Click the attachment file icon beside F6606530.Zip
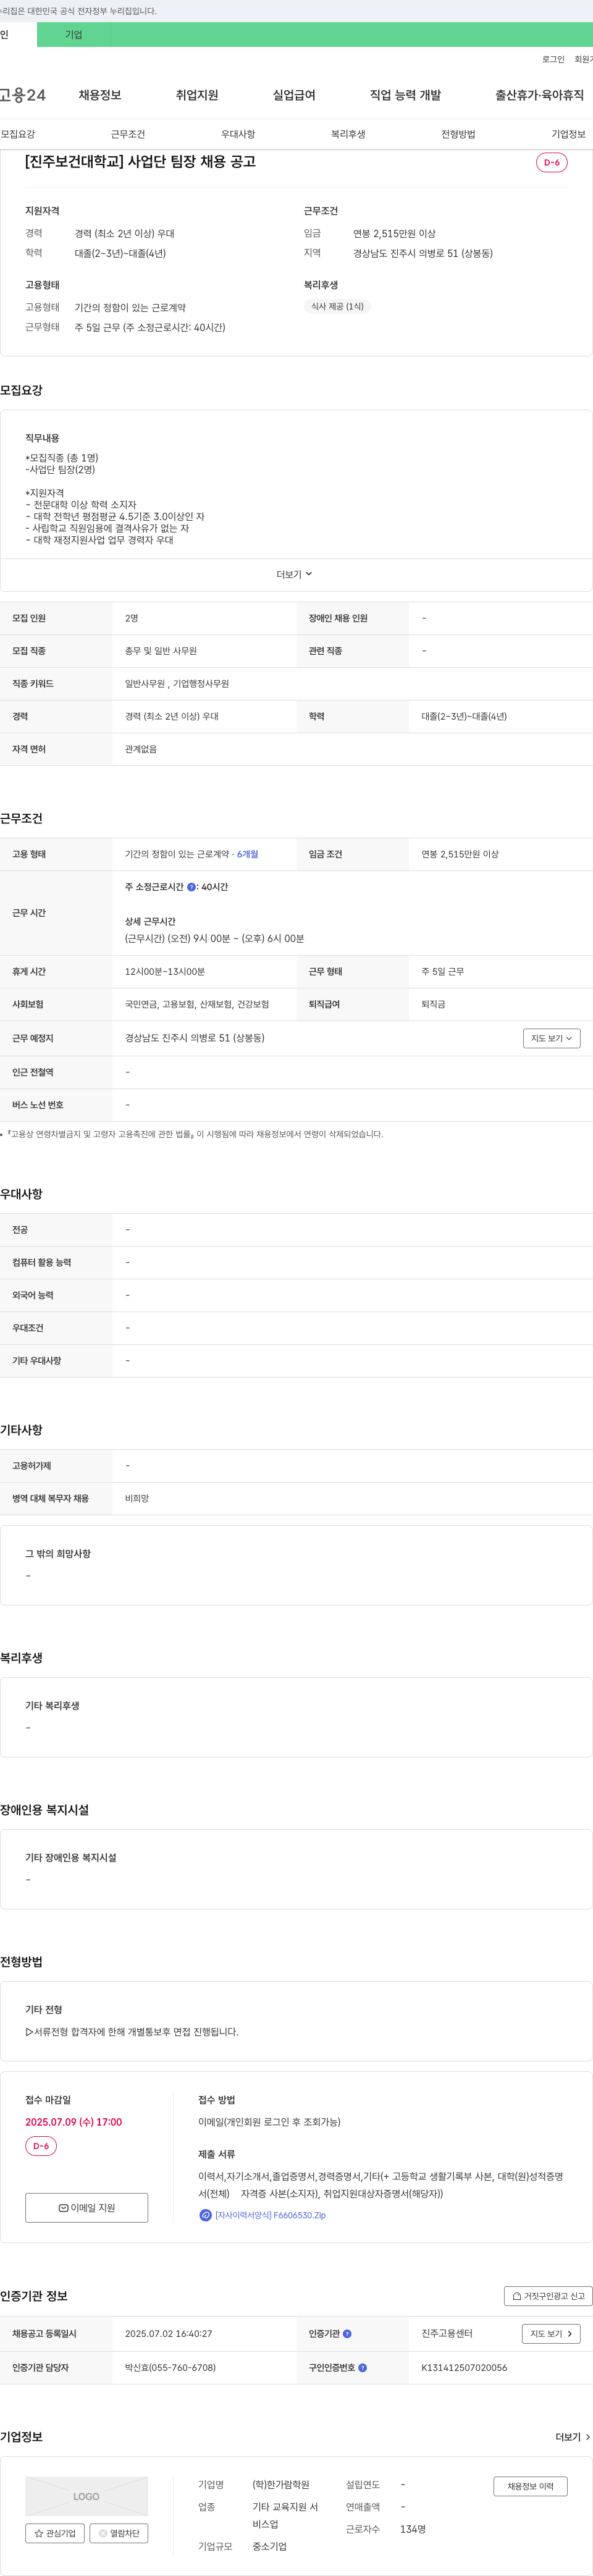 tap(205, 2215)
